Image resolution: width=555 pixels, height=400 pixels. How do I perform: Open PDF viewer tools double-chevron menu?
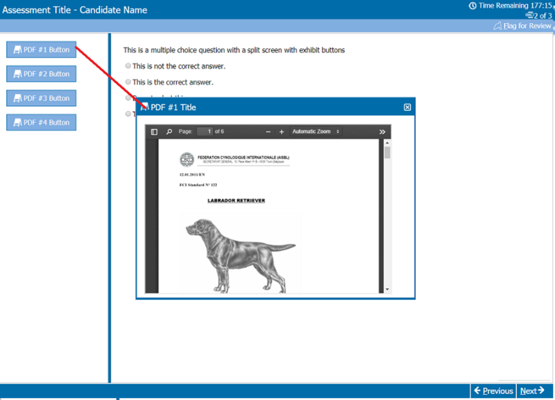(382, 132)
